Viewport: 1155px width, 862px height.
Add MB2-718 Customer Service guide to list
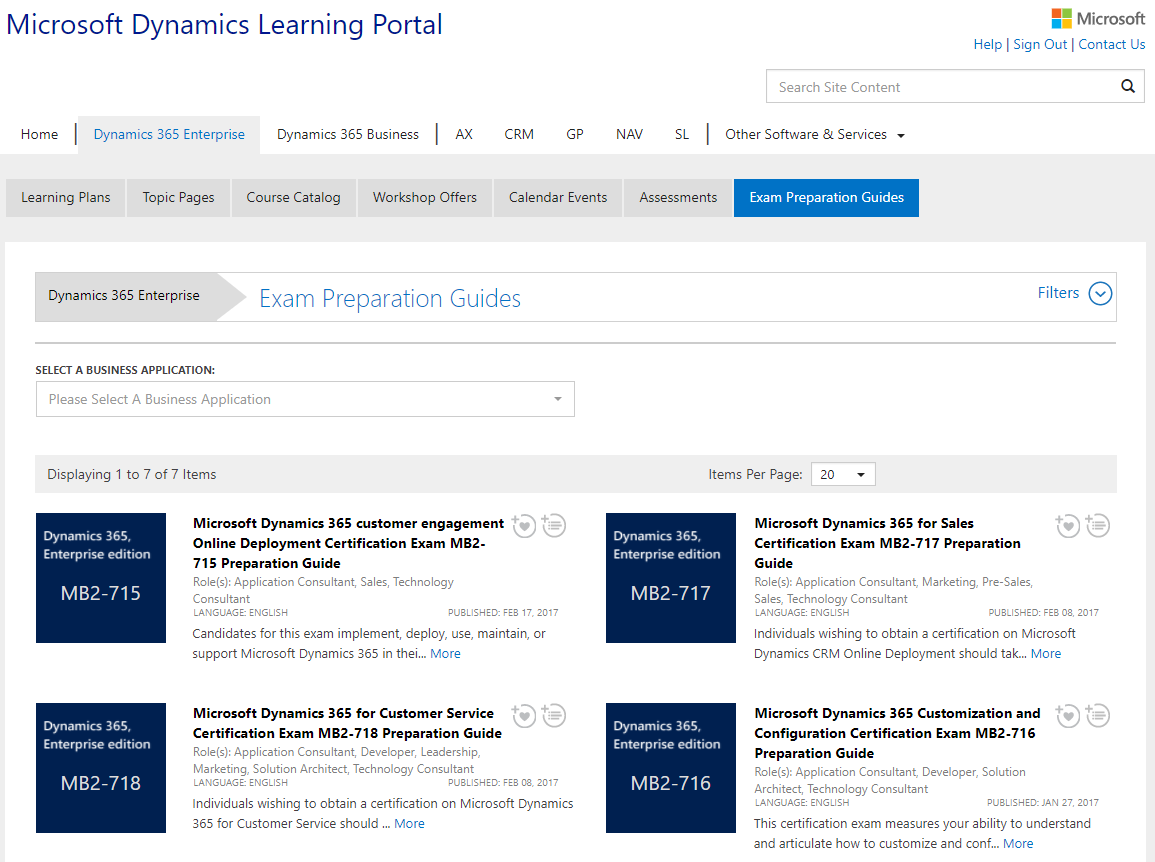click(x=554, y=715)
